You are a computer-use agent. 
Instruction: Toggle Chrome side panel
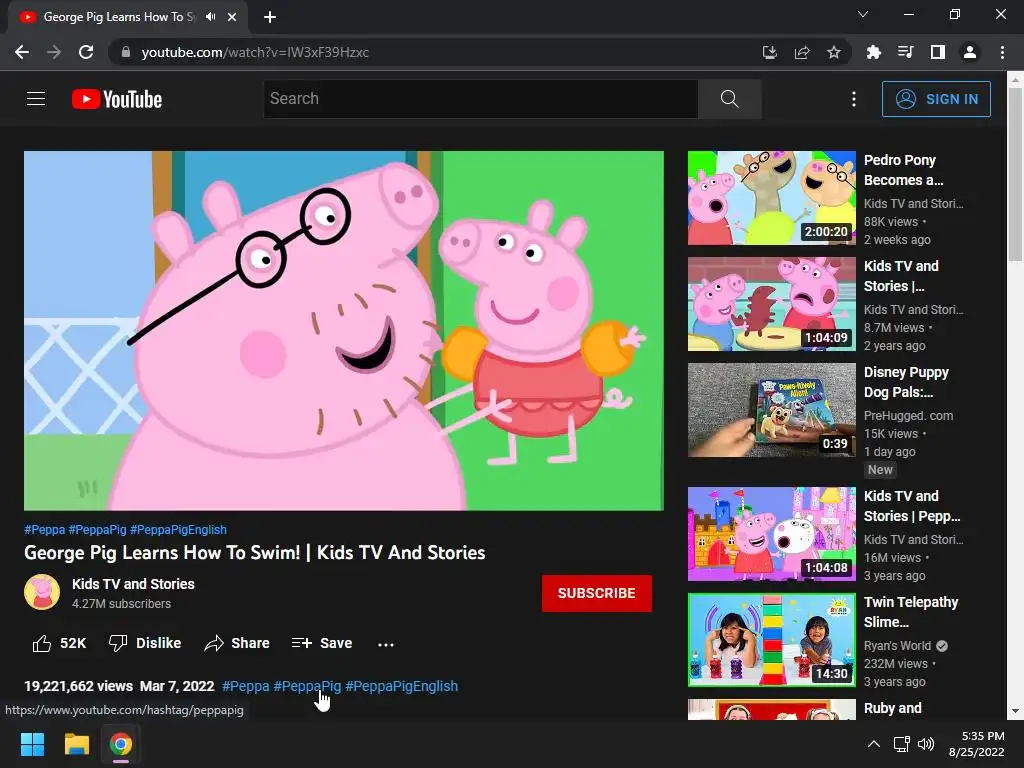click(x=938, y=52)
